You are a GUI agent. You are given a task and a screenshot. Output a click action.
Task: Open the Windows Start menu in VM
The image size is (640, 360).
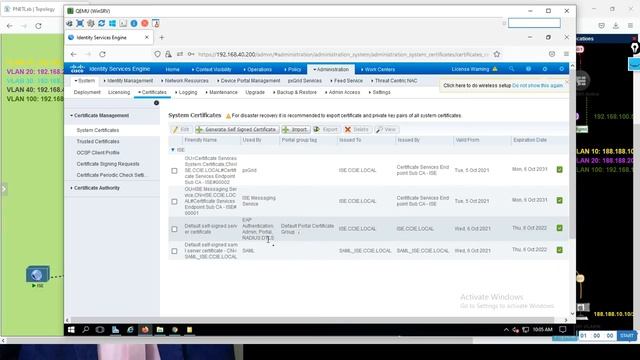[71, 329]
